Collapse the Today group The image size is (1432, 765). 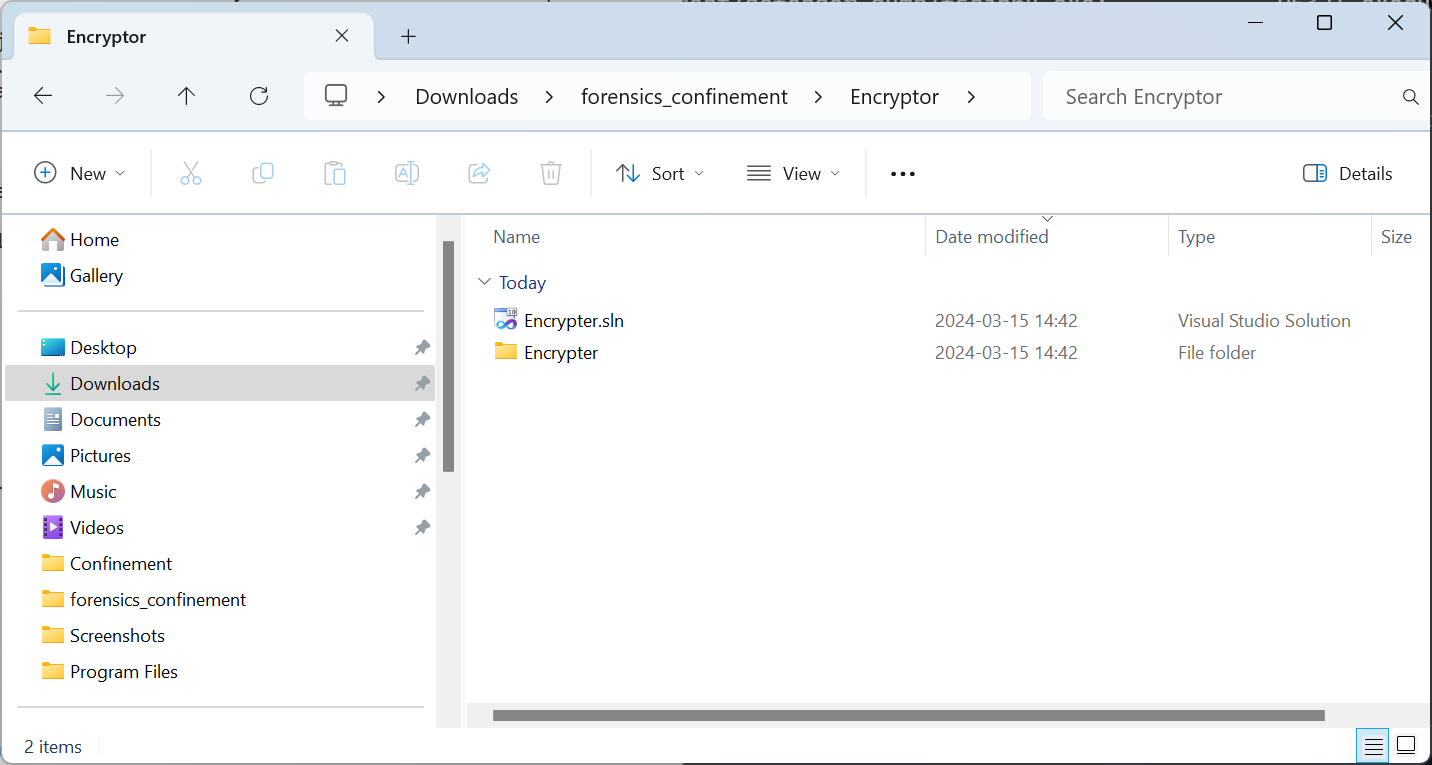(x=484, y=283)
